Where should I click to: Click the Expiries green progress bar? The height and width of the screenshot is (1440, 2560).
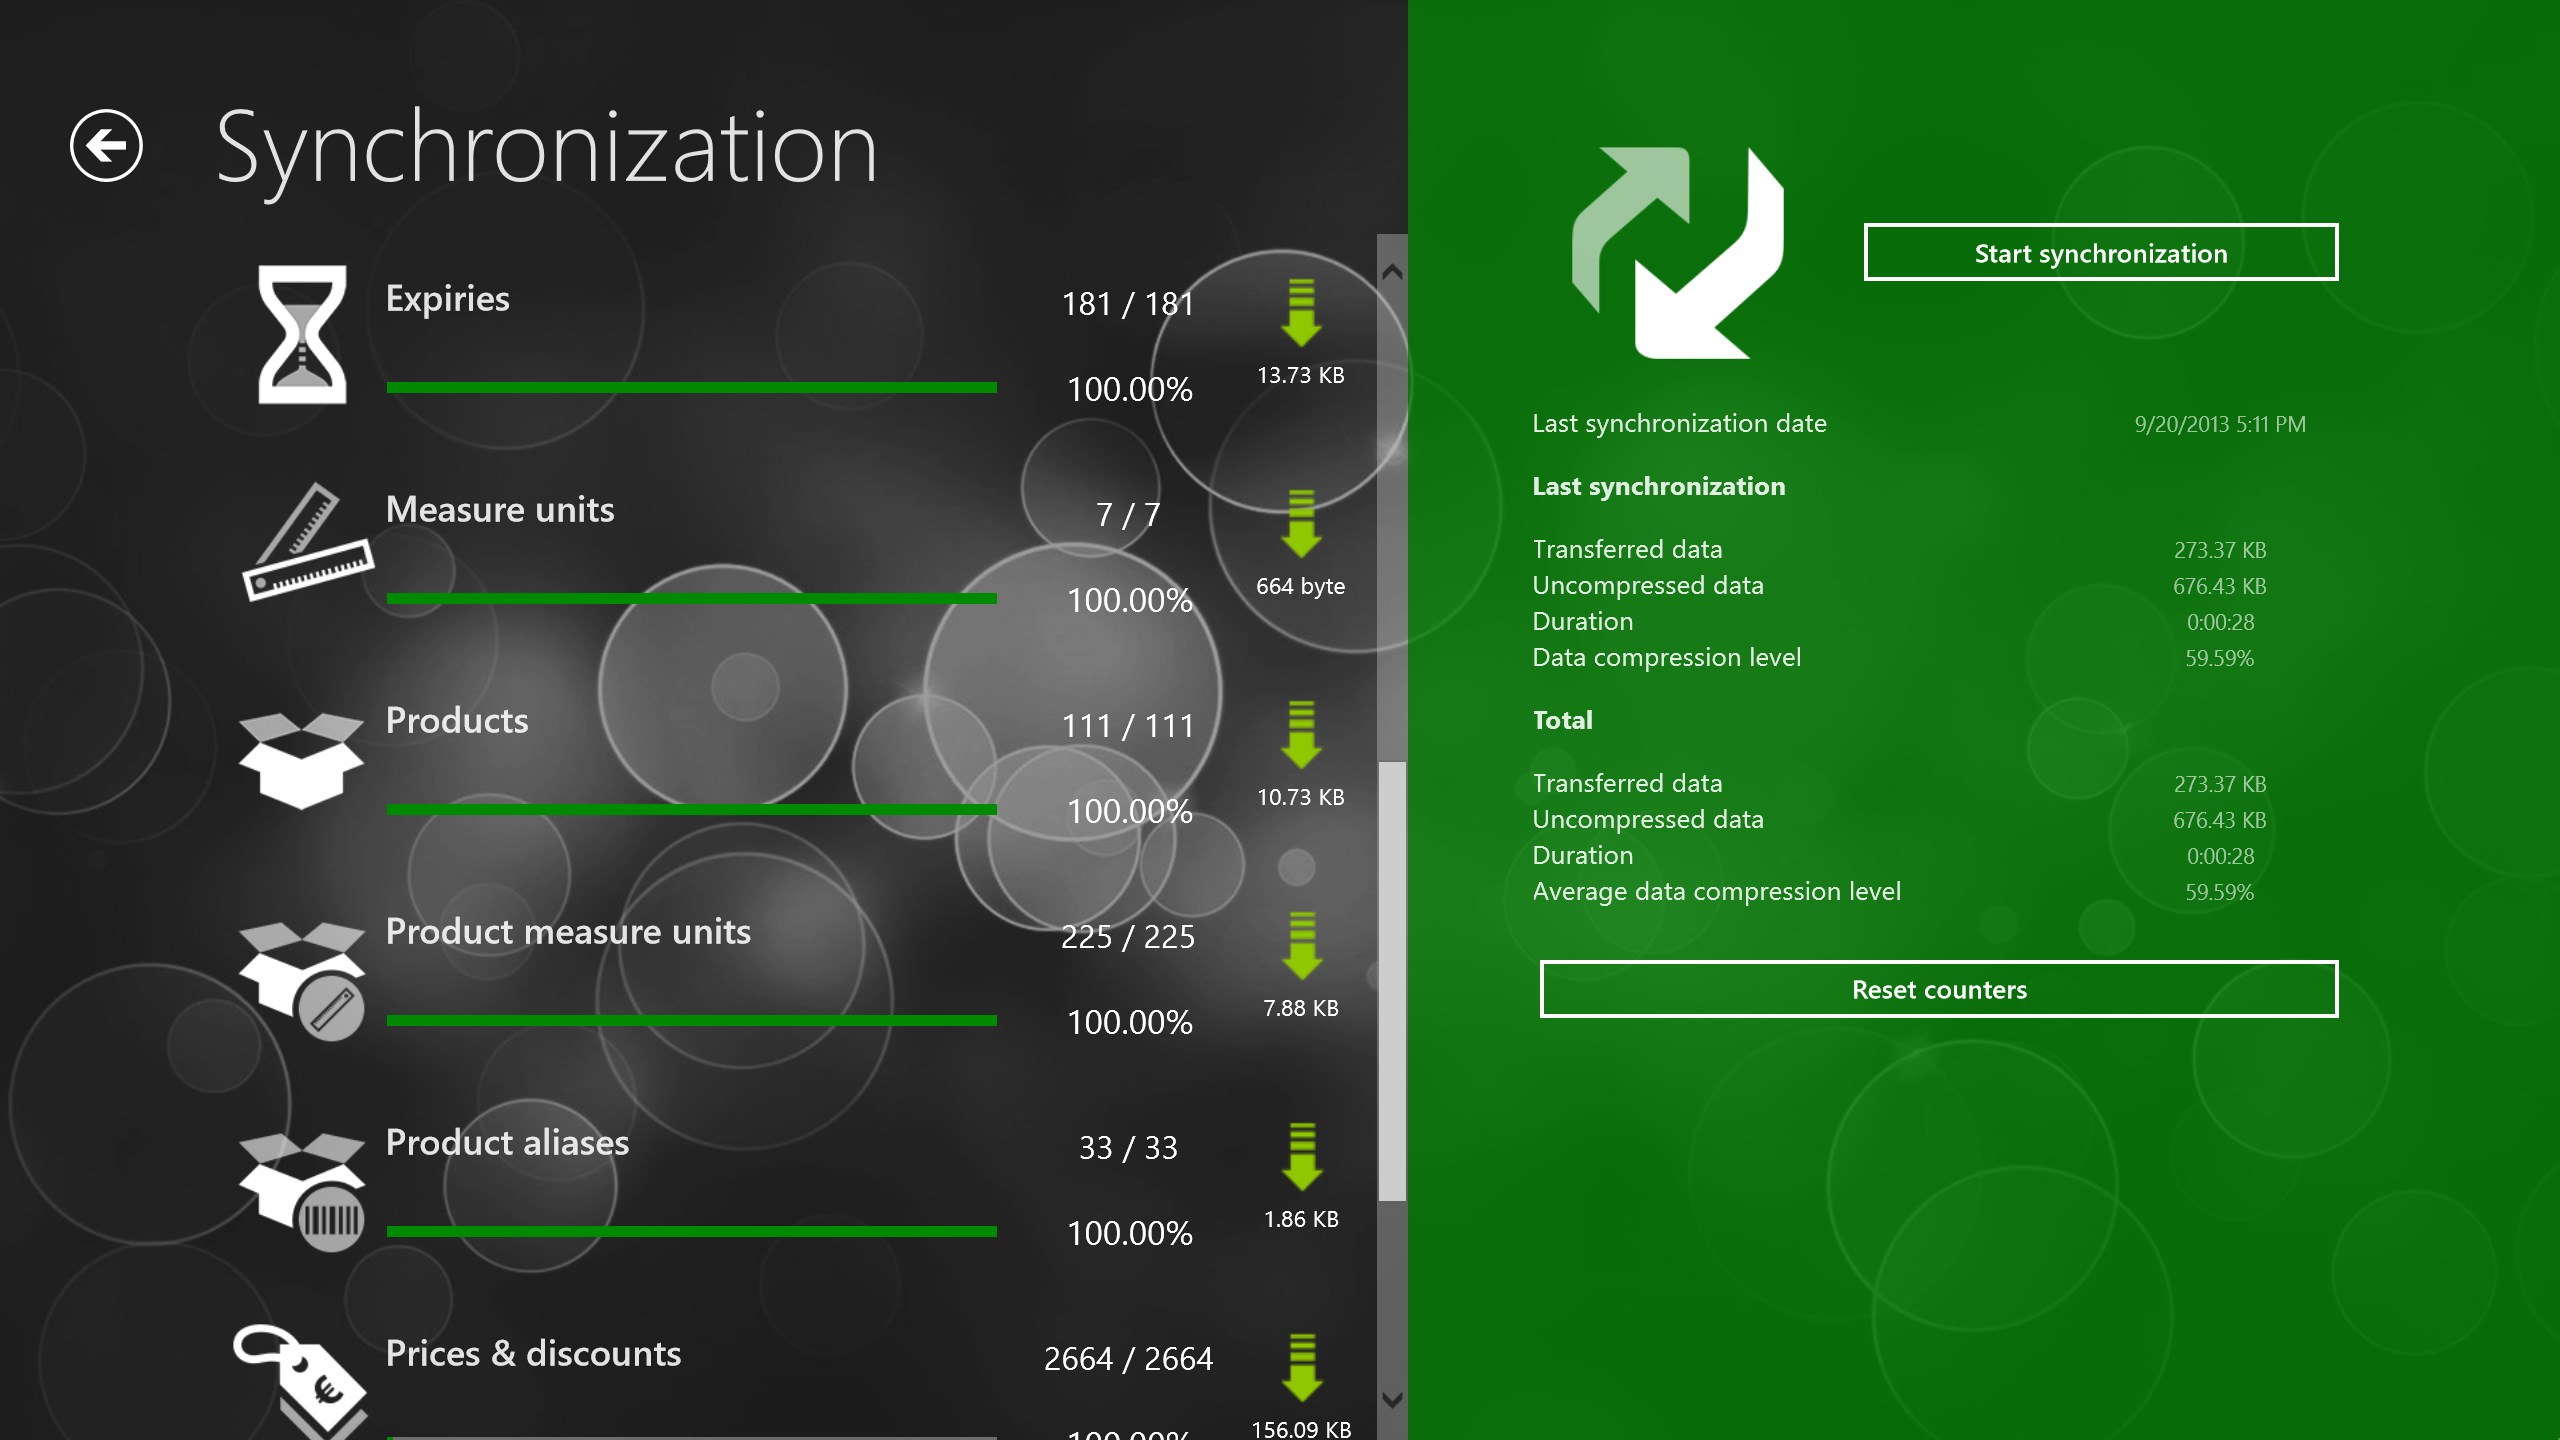(x=691, y=388)
